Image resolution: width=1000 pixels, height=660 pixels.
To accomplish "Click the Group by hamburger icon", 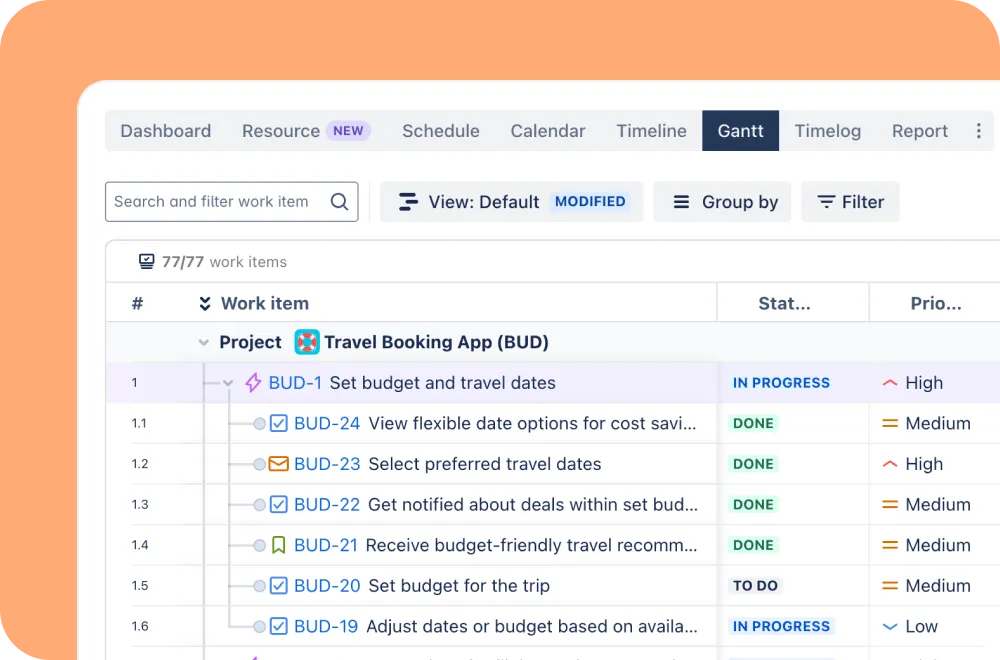I will [x=681, y=202].
